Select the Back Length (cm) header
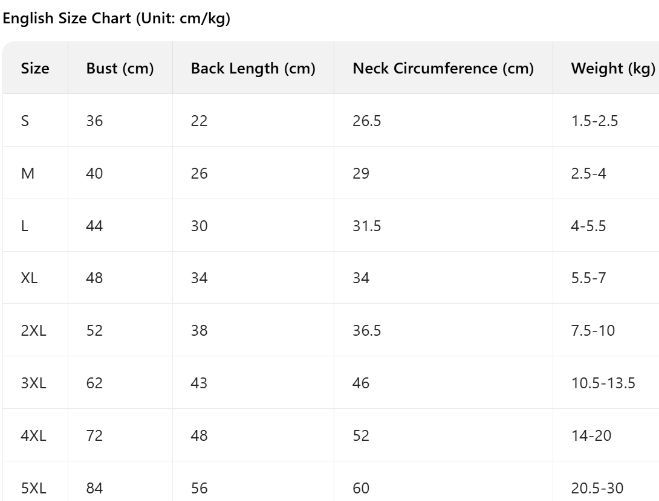Viewport: 659px width, 501px height. (253, 68)
